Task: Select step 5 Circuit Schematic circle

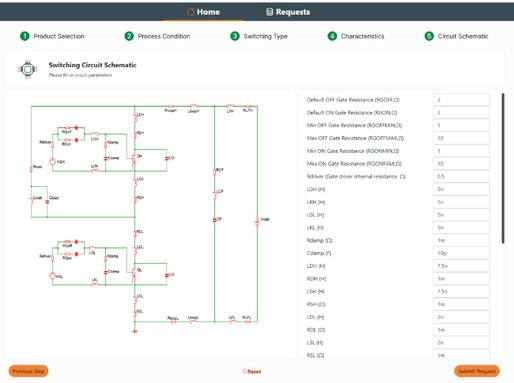Action: tap(429, 36)
